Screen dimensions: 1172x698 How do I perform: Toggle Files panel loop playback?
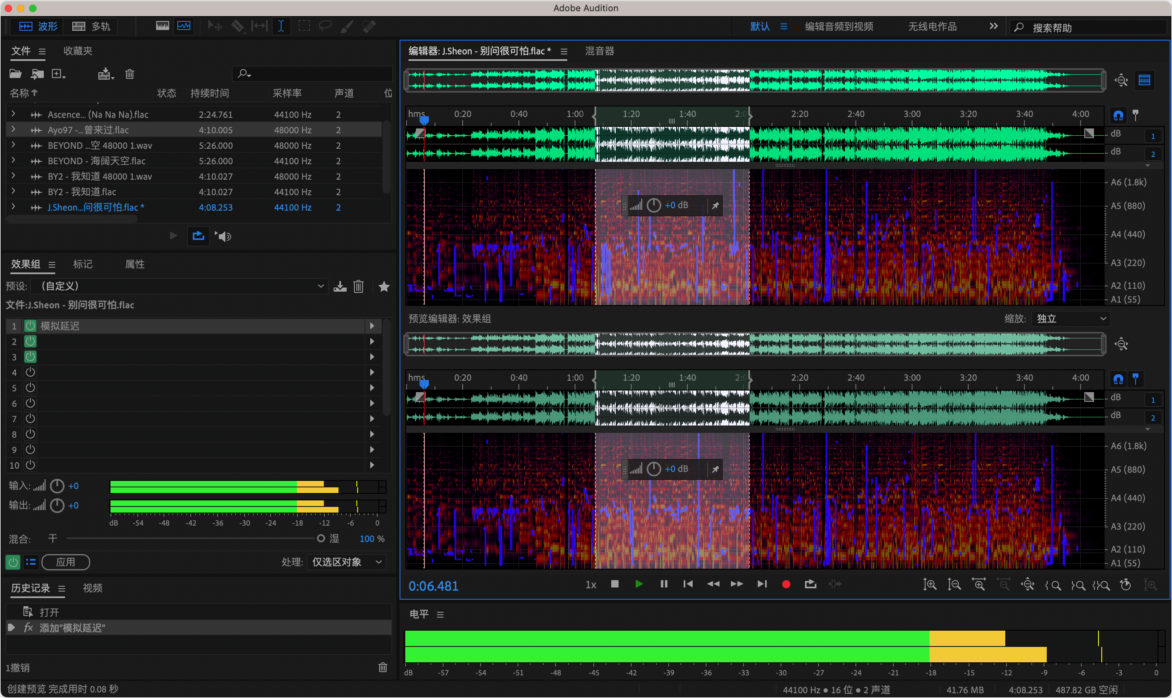click(198, 236)
